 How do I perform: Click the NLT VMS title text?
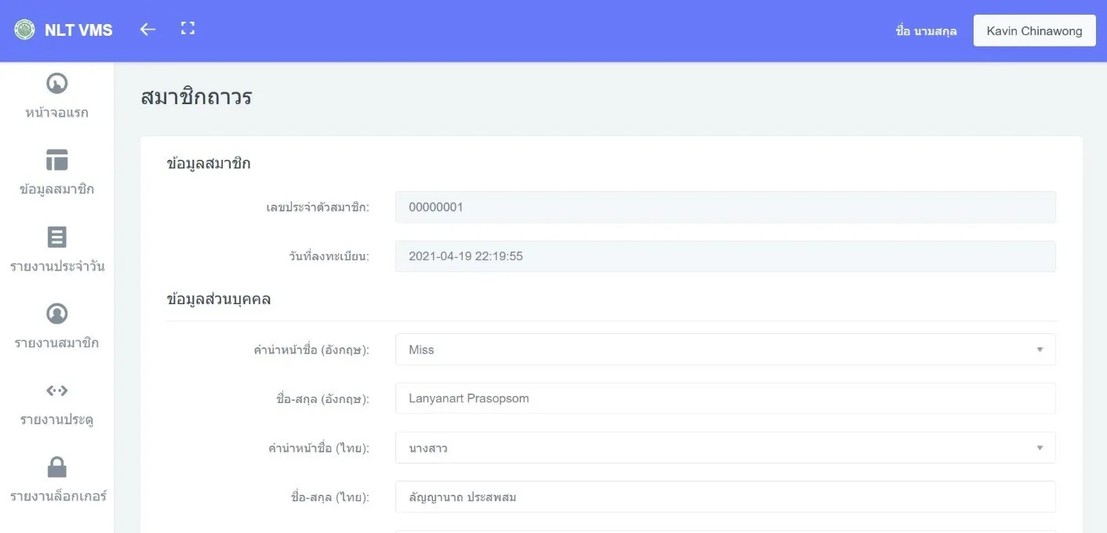coord(78,30)
